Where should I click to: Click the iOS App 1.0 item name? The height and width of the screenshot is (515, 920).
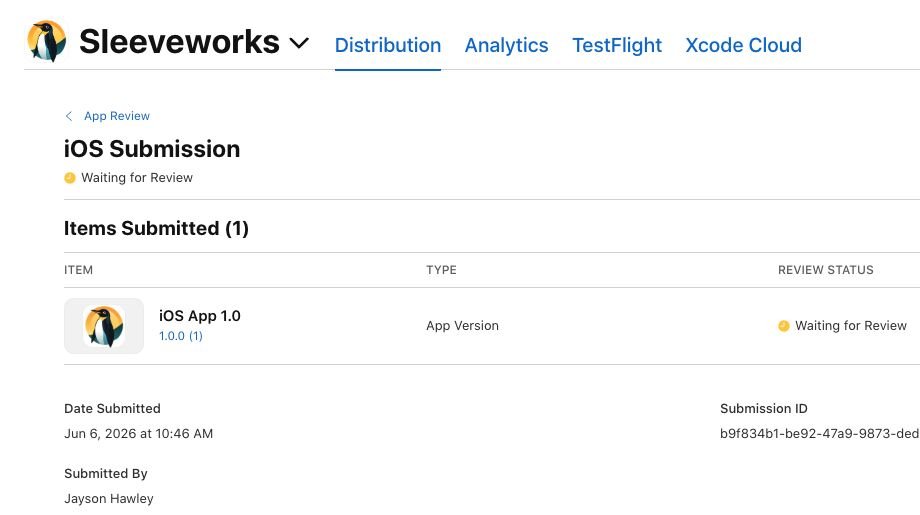pos(199,316)
